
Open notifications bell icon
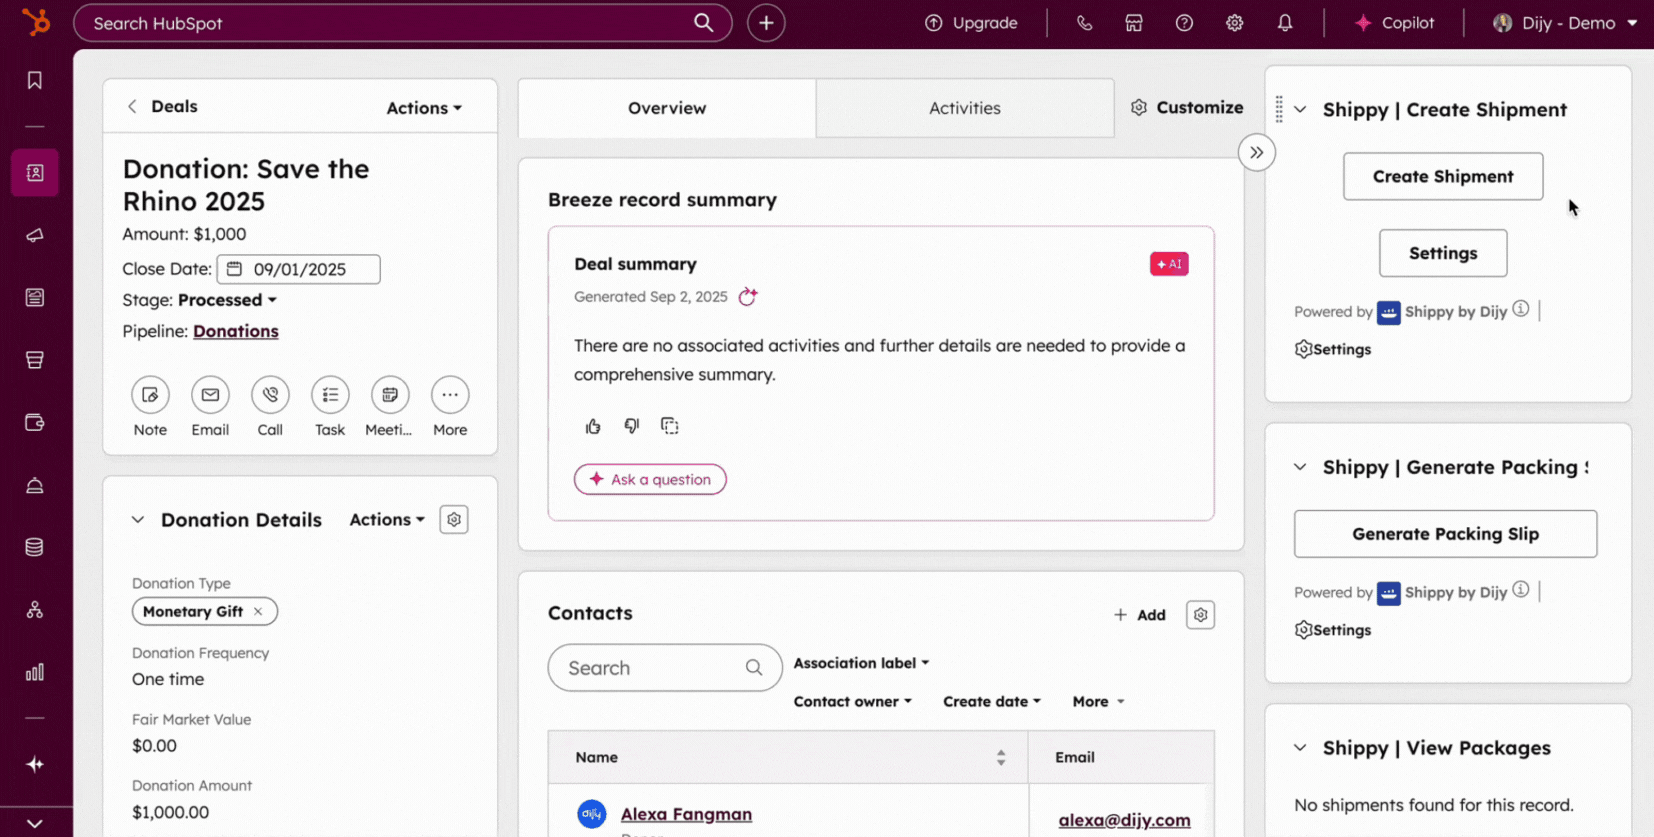[1285, 23]
